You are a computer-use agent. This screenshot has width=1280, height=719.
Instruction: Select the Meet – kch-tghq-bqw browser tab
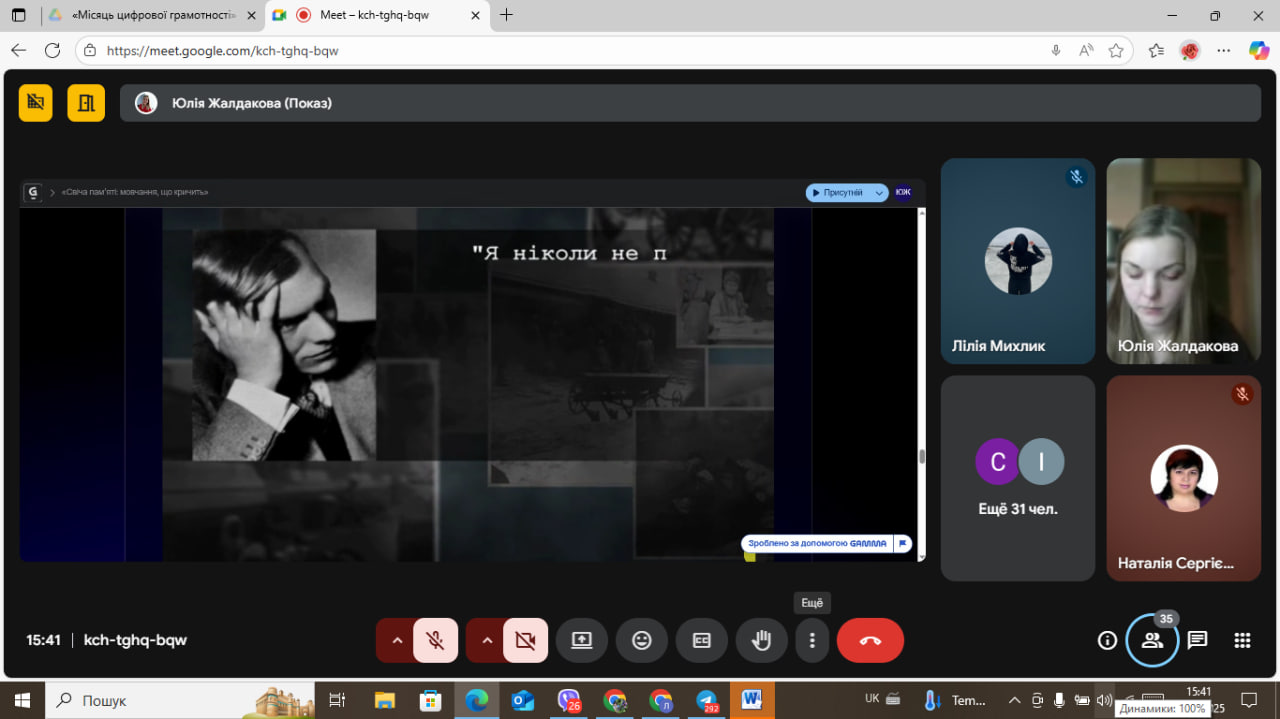click(375, 15)
